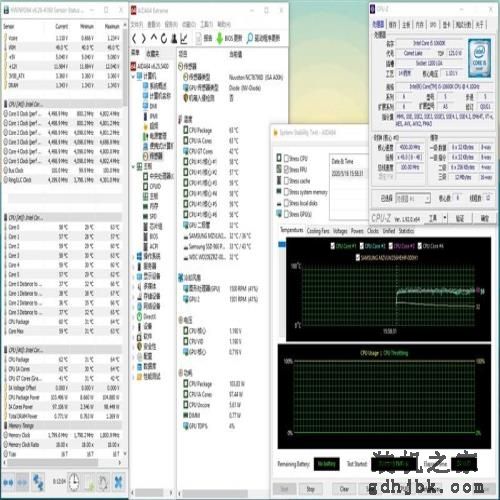
Task: Click HWiNFO horizontal scrollbar
Action: pos(53,463)
